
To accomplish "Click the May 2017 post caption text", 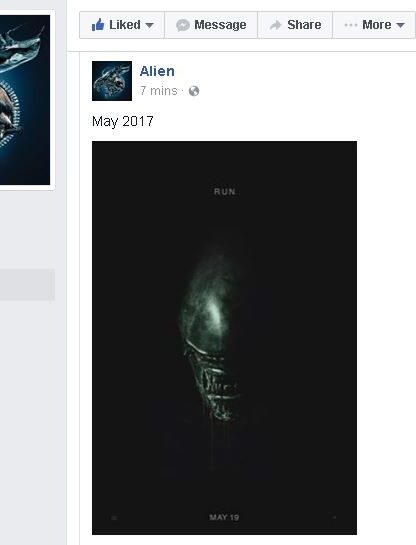I will 123,122.
